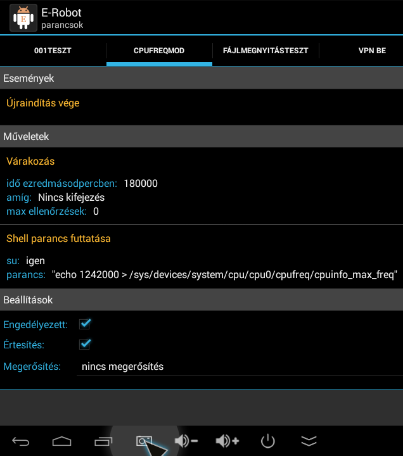Click the su value igen
403x456 pixels.
(x=35, y=261)
